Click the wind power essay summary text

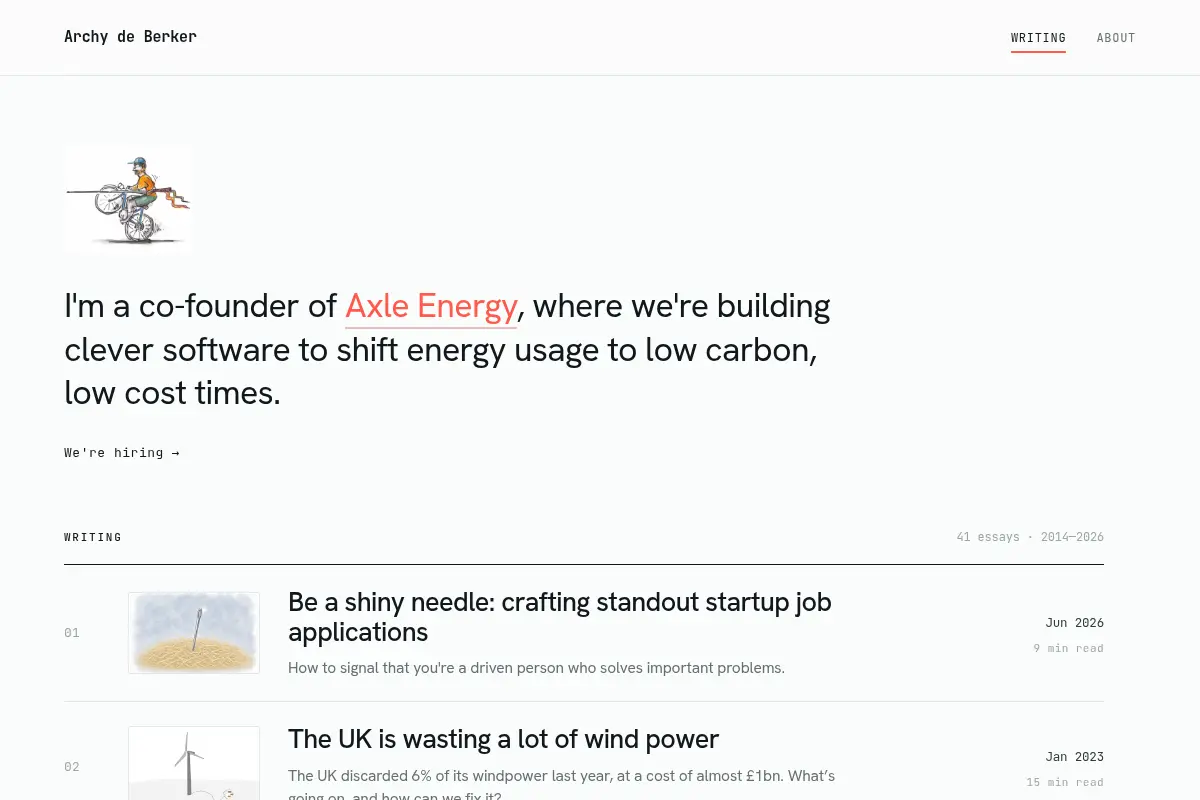pos(561,786)
